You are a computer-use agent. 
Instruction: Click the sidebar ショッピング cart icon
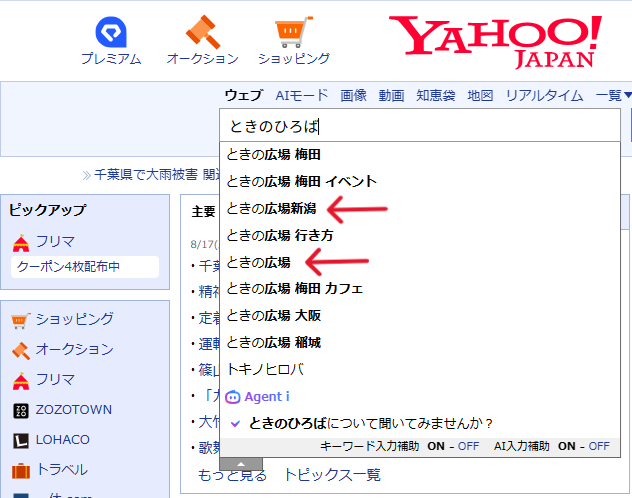point(21,320)
